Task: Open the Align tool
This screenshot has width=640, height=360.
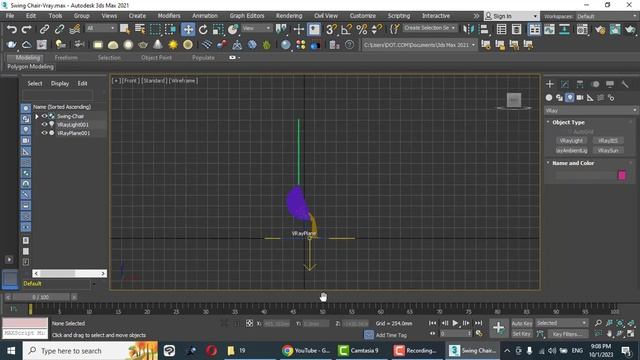Action: point(484,29)
